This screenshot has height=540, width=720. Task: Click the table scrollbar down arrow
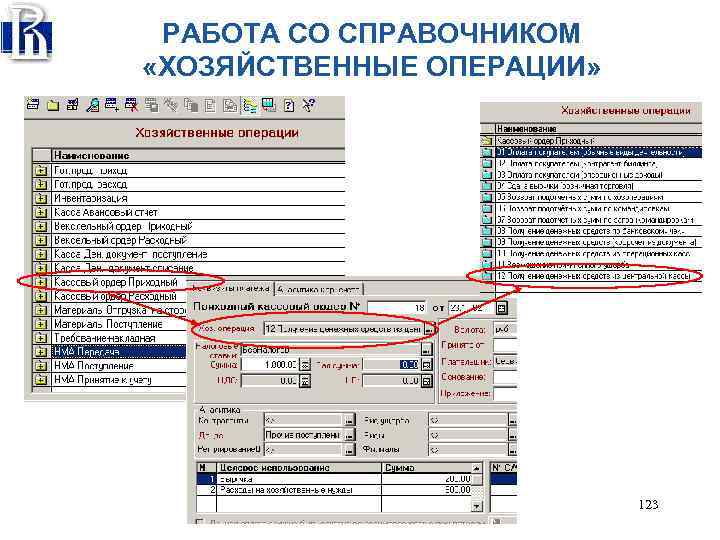point(477,506)
